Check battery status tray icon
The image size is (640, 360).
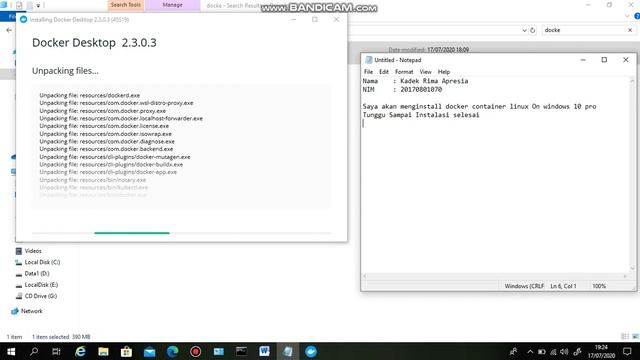[x=542, y=351]
